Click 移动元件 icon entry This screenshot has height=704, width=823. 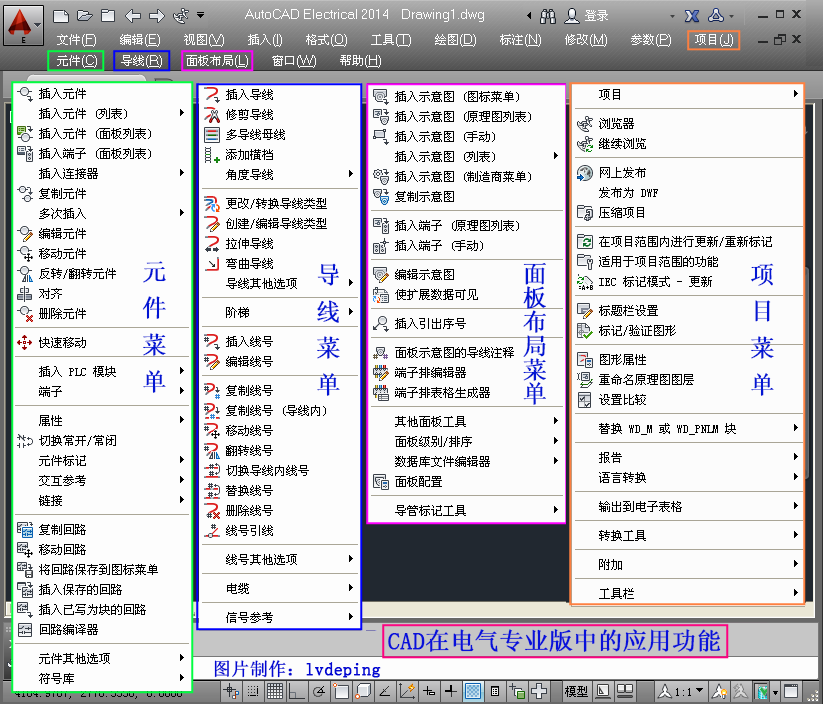[x=25, y=254]
